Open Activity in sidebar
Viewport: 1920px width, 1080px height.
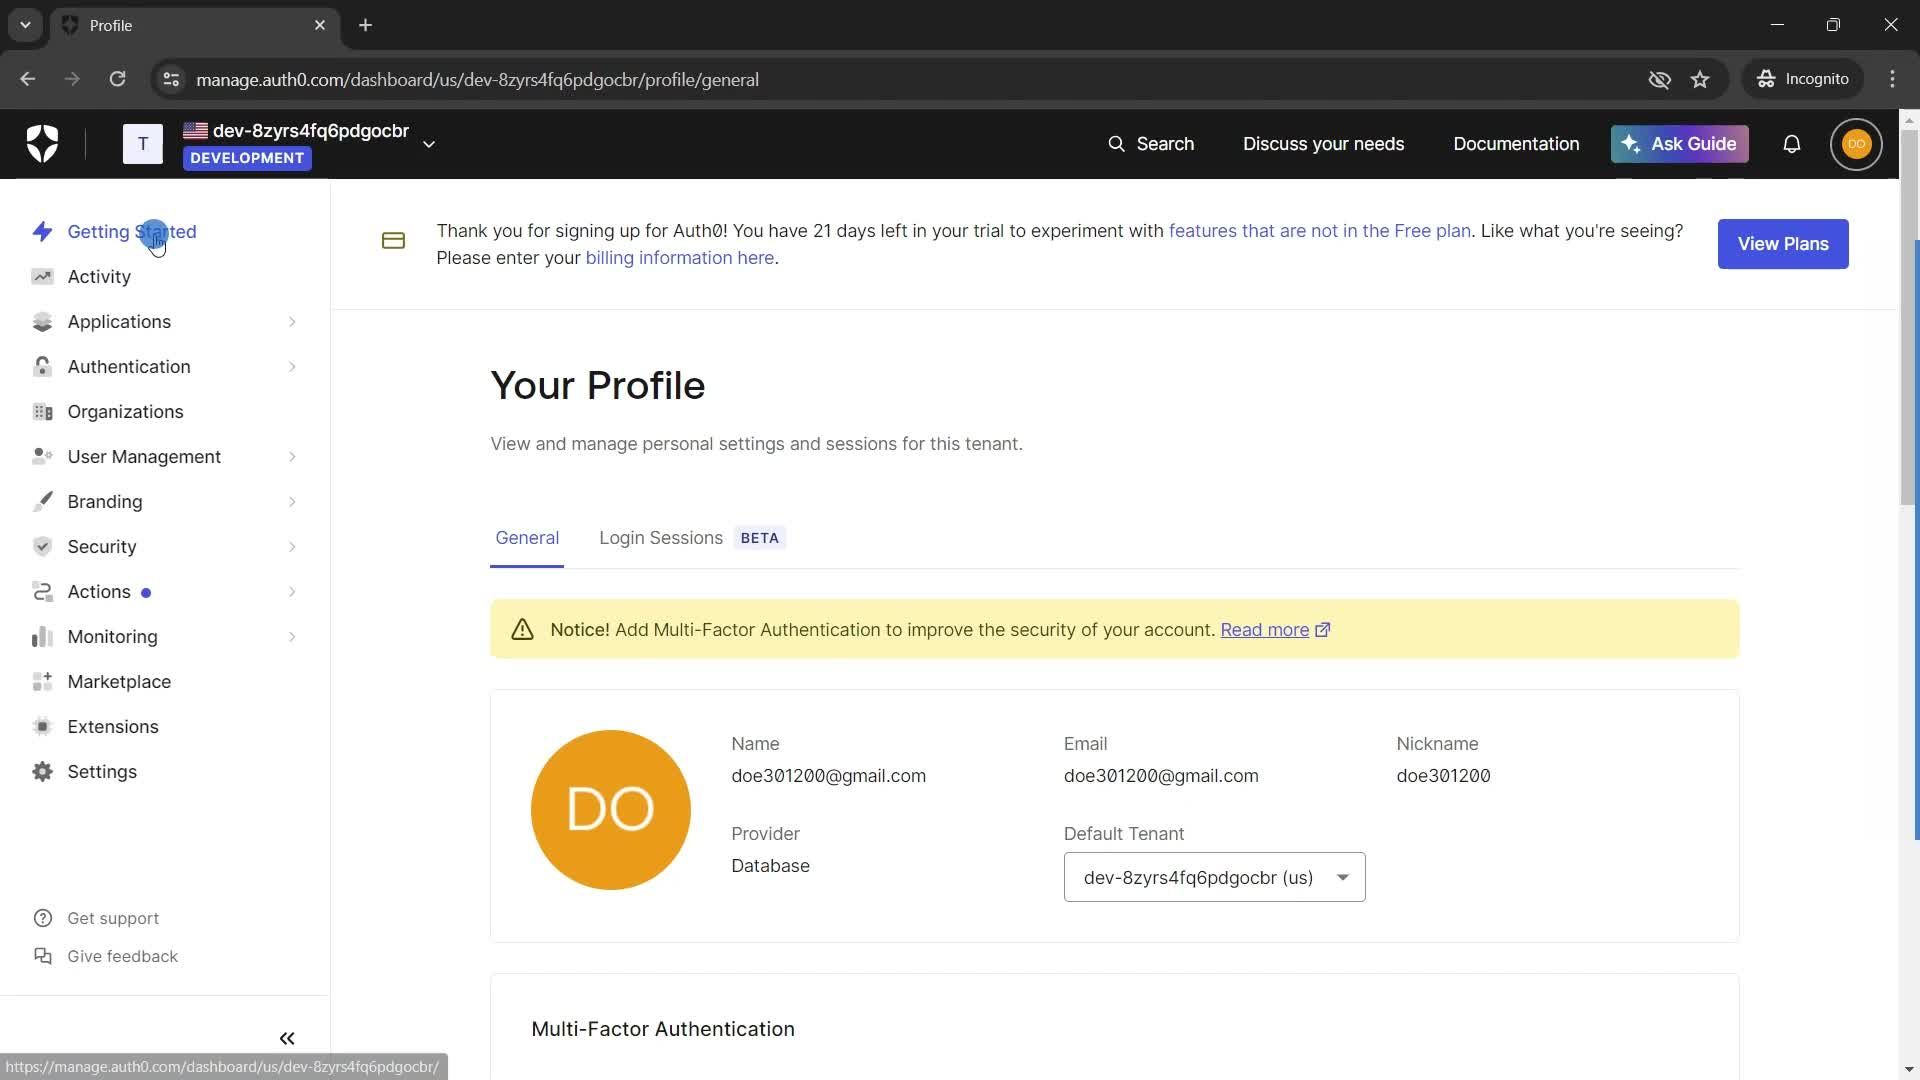[99, 277]
